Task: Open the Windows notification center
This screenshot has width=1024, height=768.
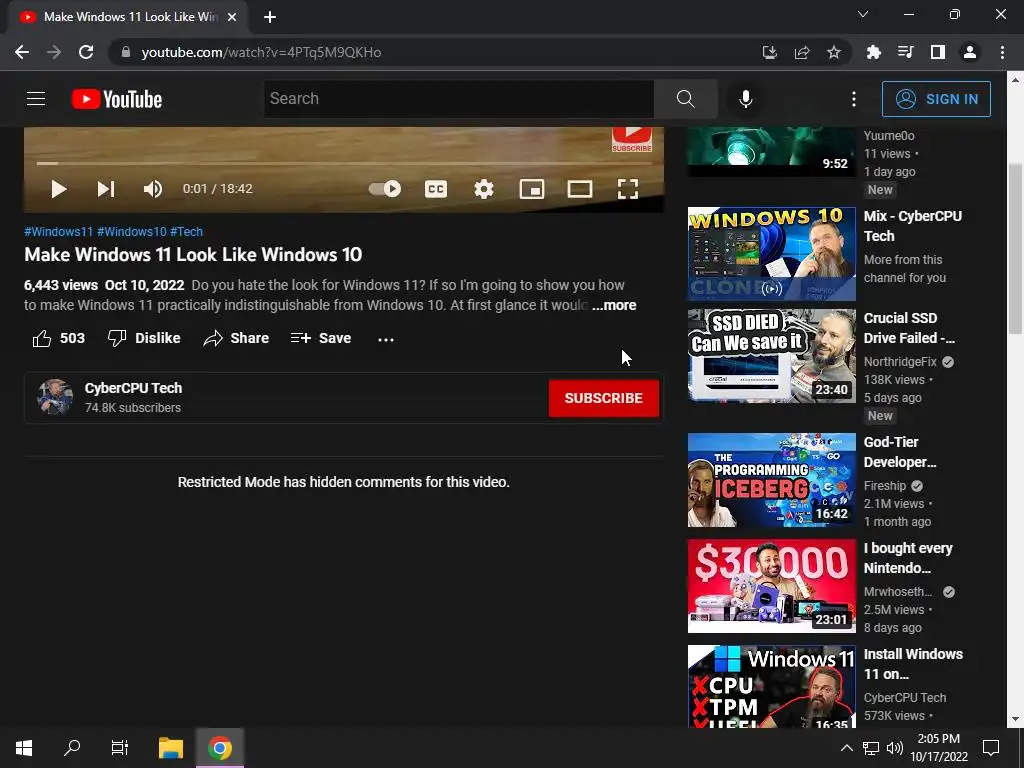Action: 991,748
